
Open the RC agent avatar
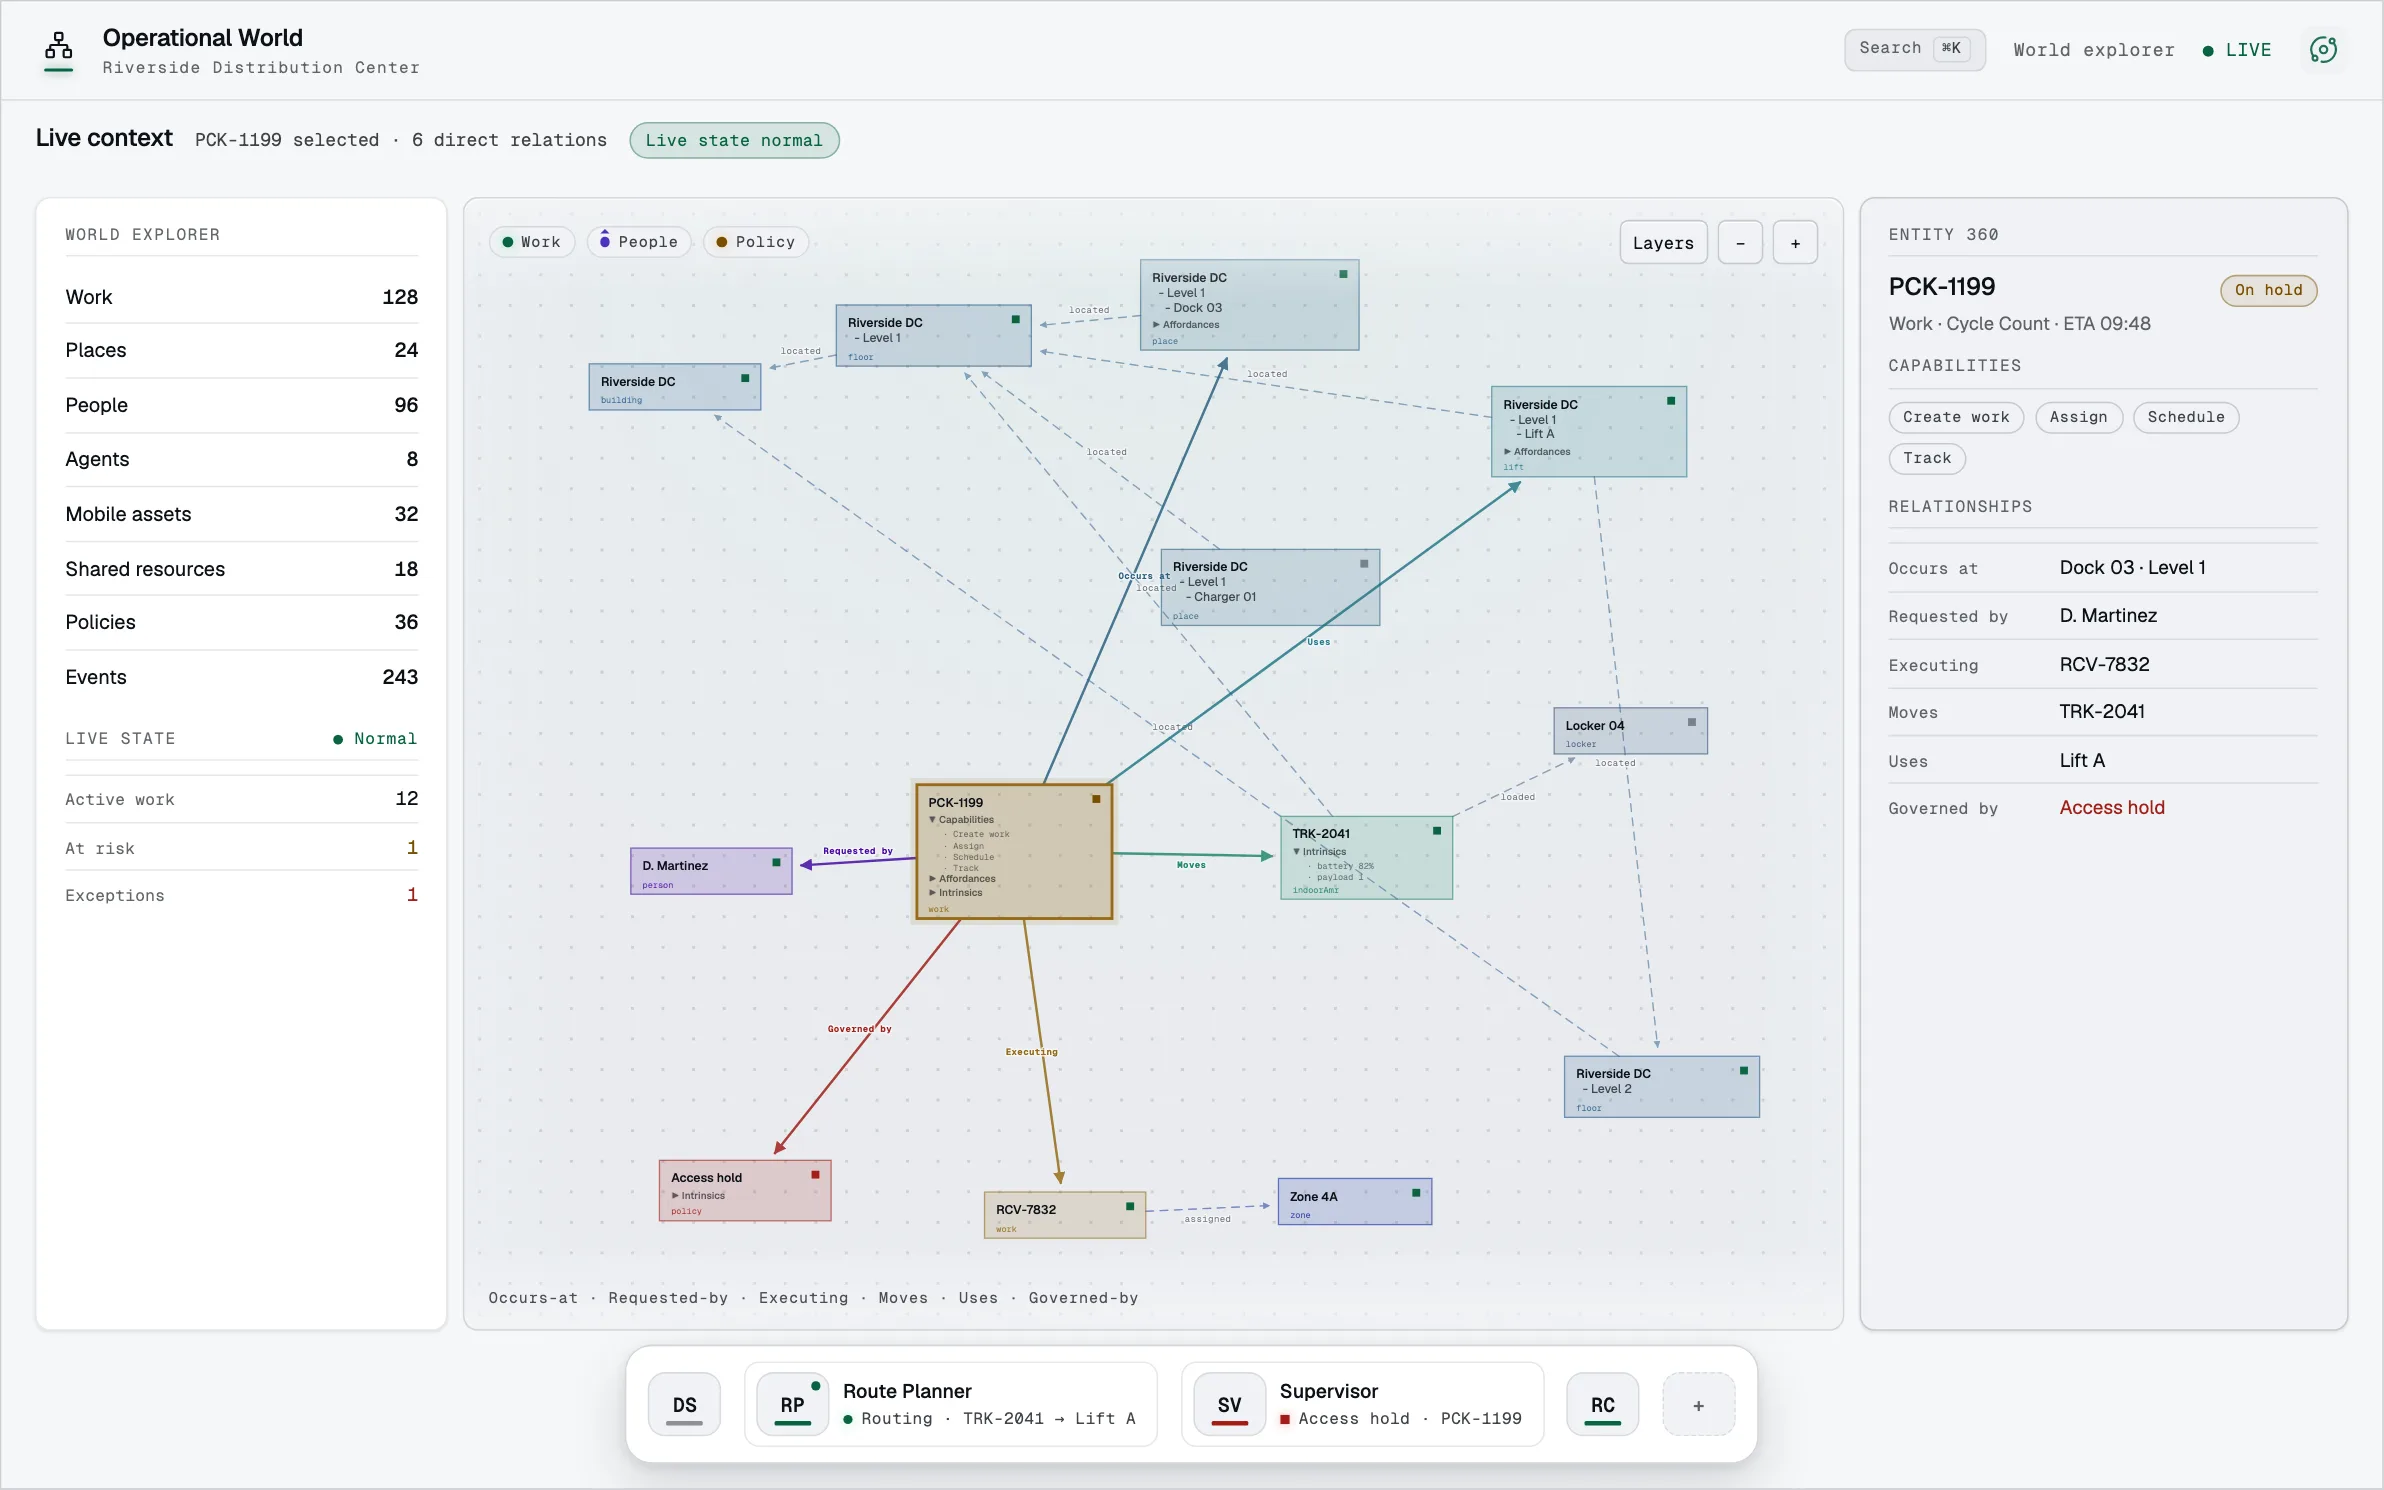(1602, 1404)
